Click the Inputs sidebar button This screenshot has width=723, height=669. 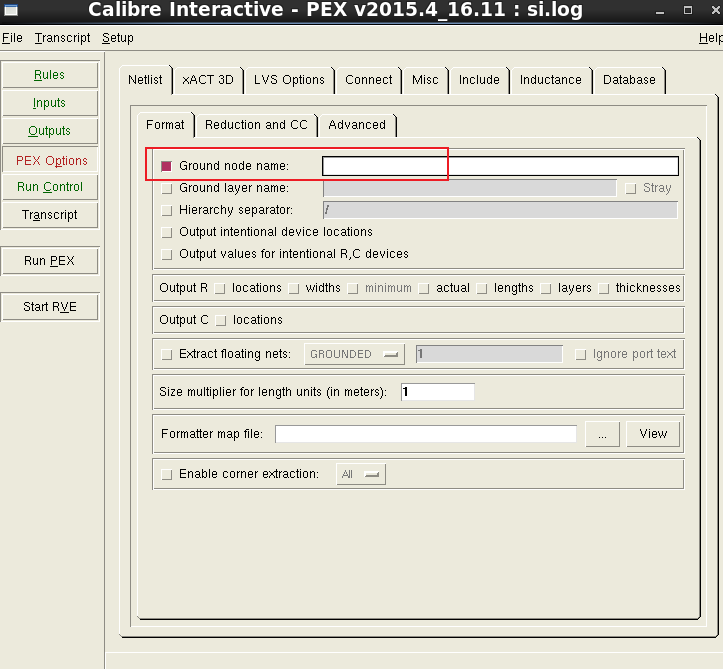tap(50, 103)
